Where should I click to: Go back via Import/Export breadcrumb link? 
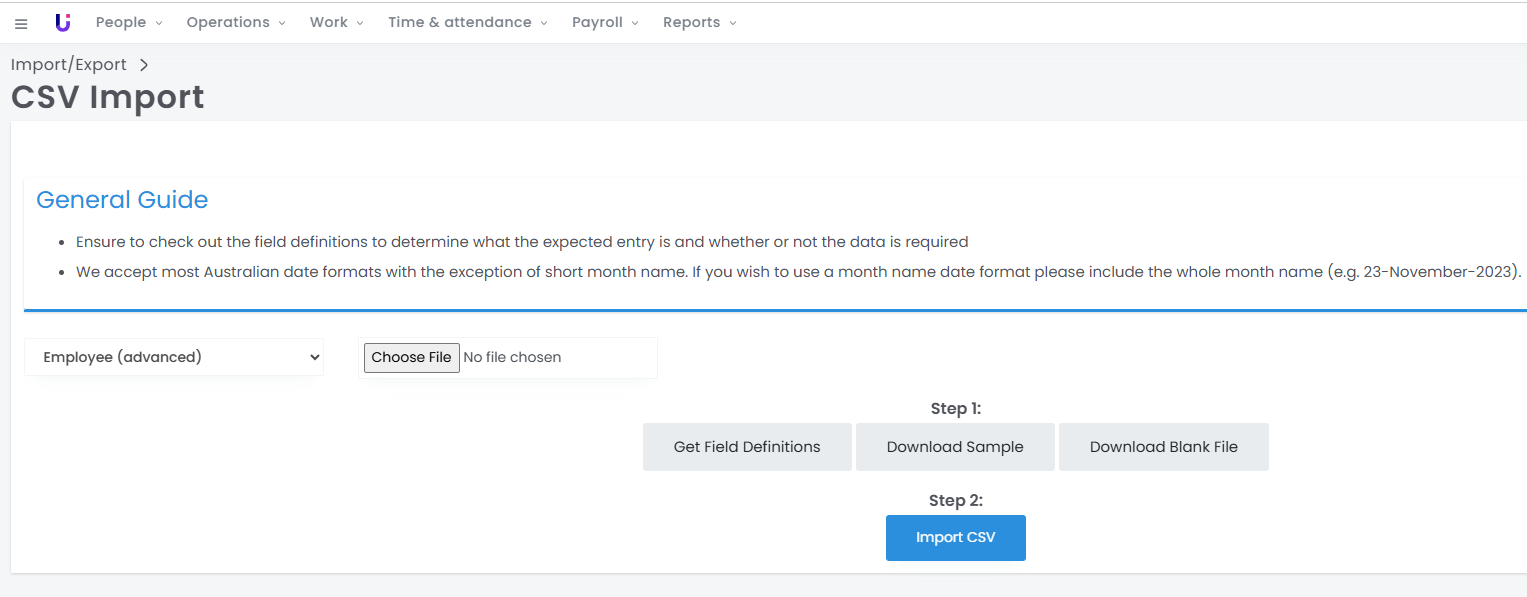point(69,65)
